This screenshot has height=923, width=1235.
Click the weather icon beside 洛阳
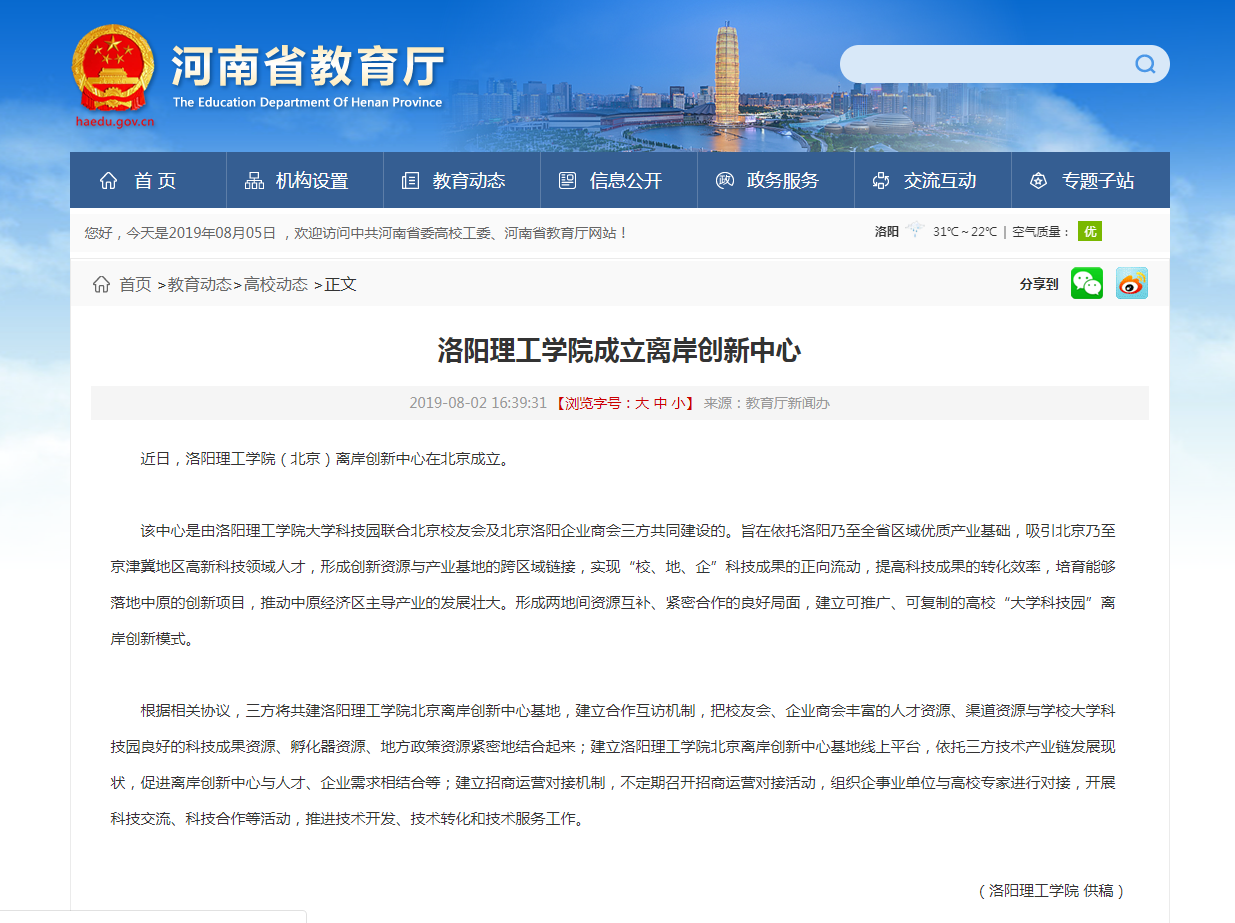[x=915, y=232]
